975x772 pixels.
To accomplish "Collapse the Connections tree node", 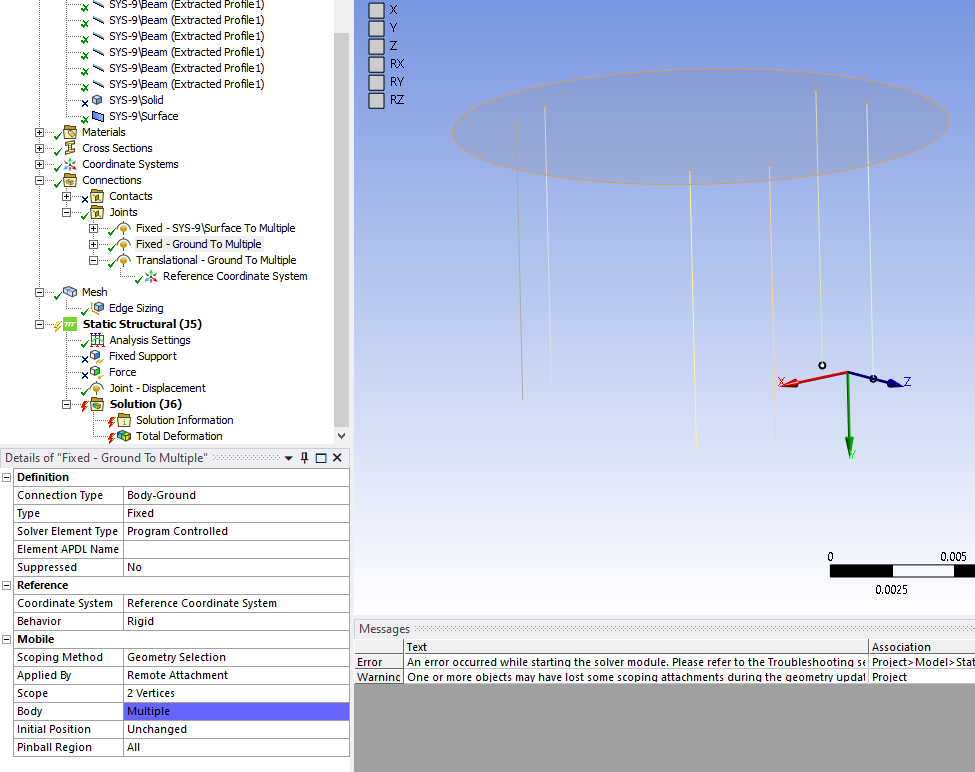I will (40, 180).
